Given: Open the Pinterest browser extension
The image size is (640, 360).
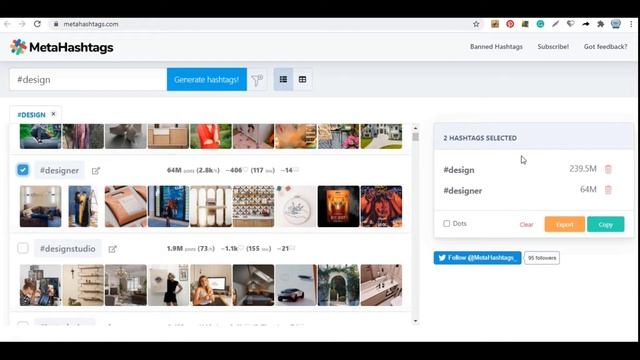Looking at the screenshot, I should coord(510,24).
